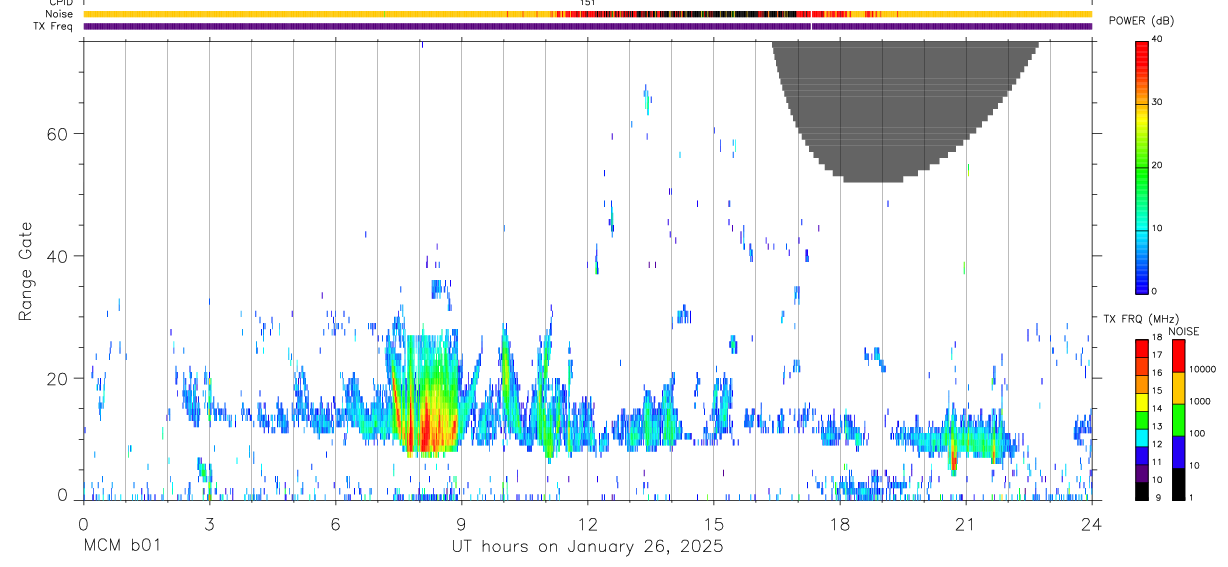Click the 151 CPID marker text

tap(588, 3)
